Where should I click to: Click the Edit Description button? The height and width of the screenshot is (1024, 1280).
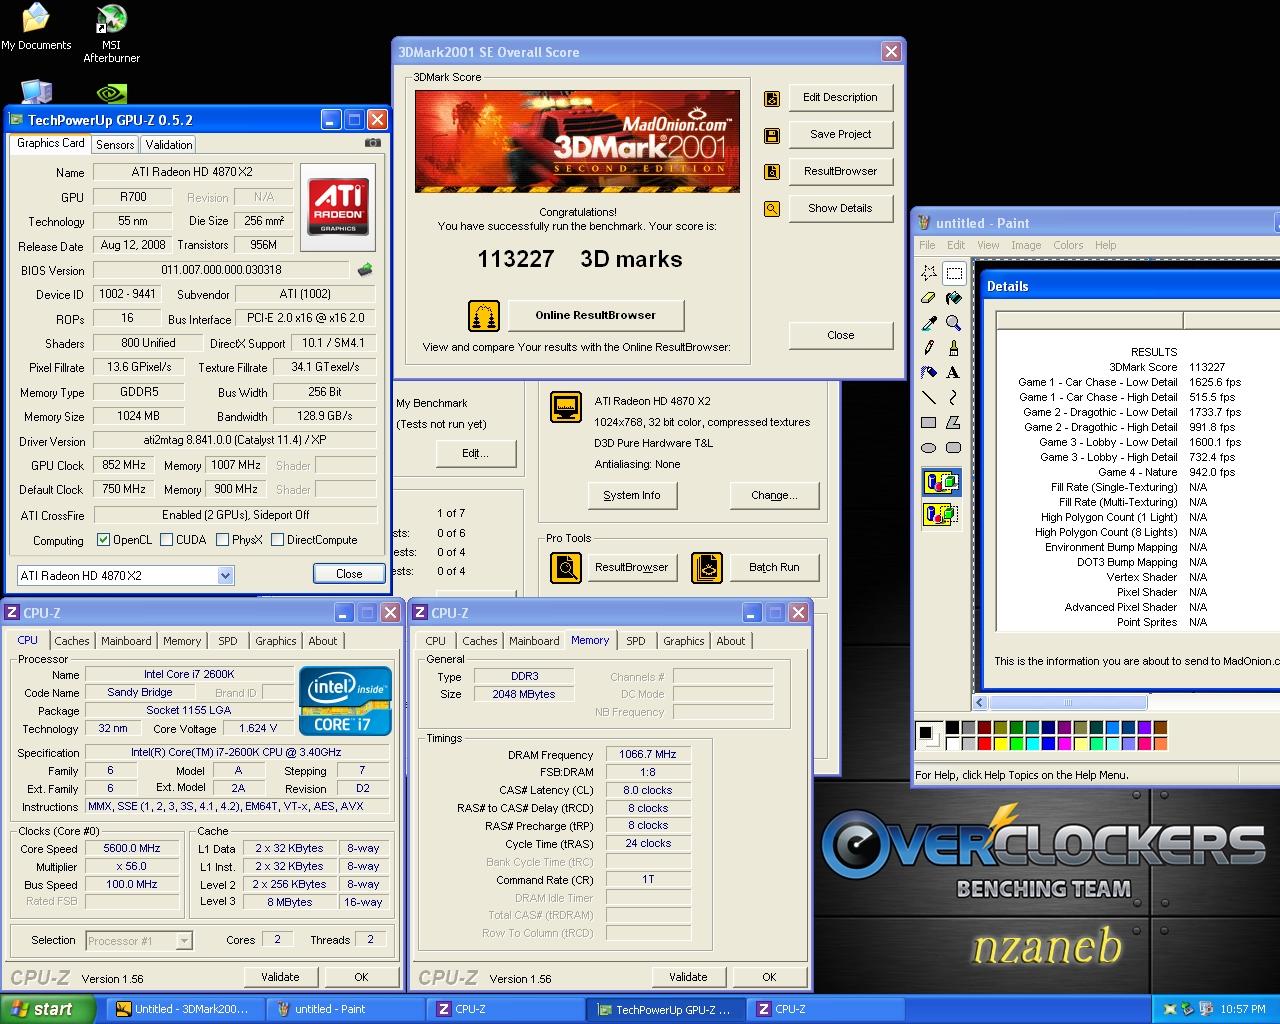click(x=840, y=97)
